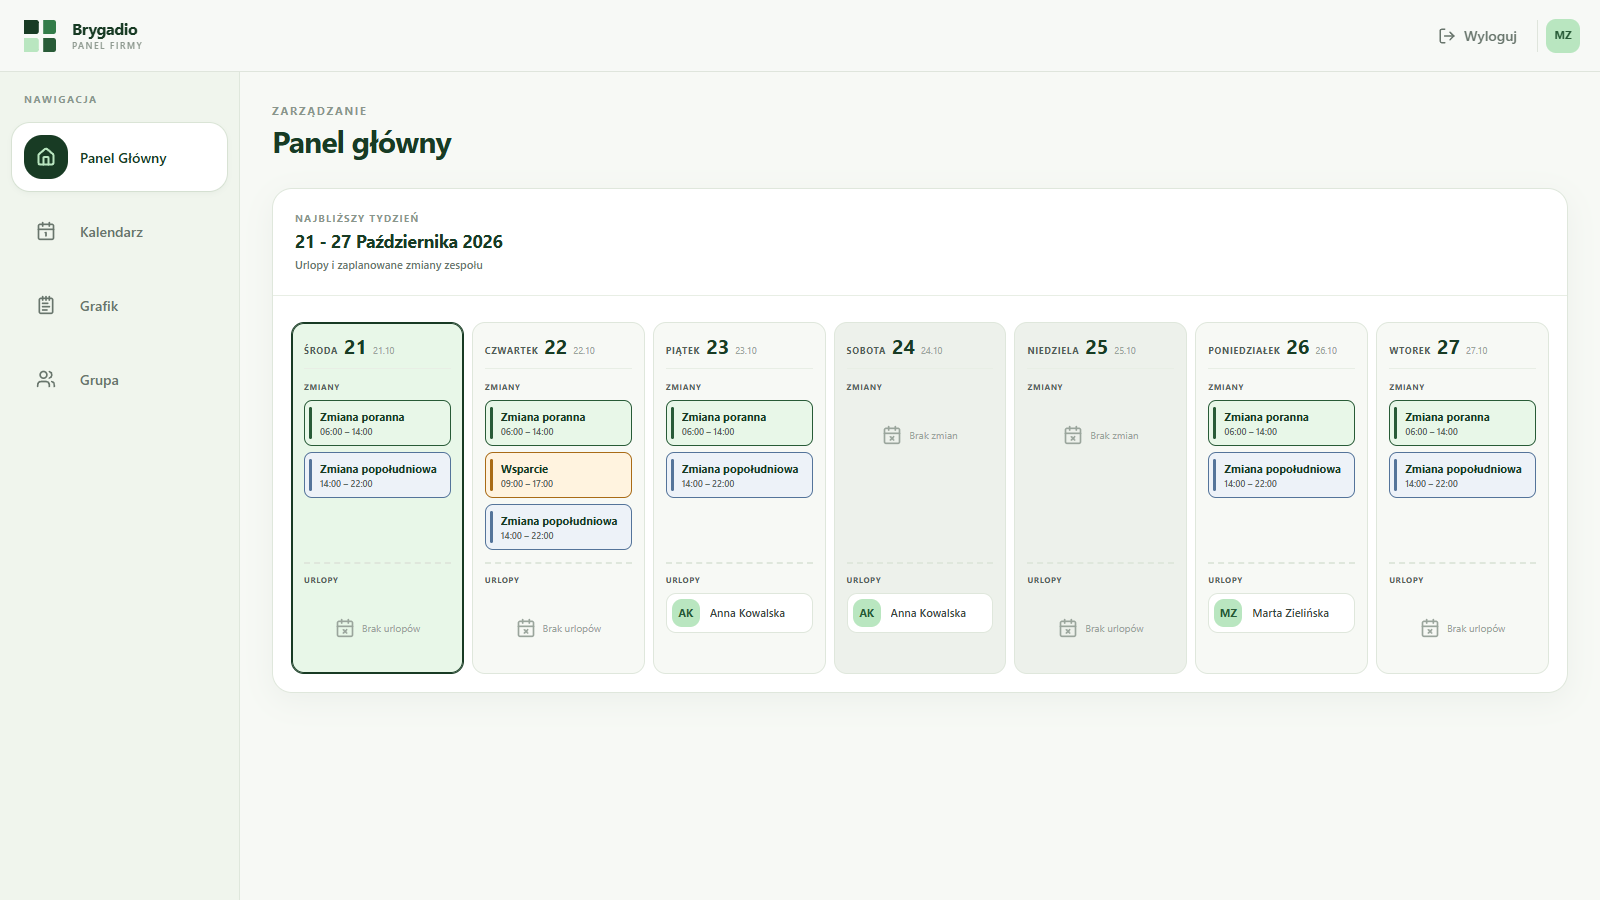Image resolution: width=1600 pixels, height=900 pixels.
Task: Click the Brygadio logo icon
Action: click(40, 36)
